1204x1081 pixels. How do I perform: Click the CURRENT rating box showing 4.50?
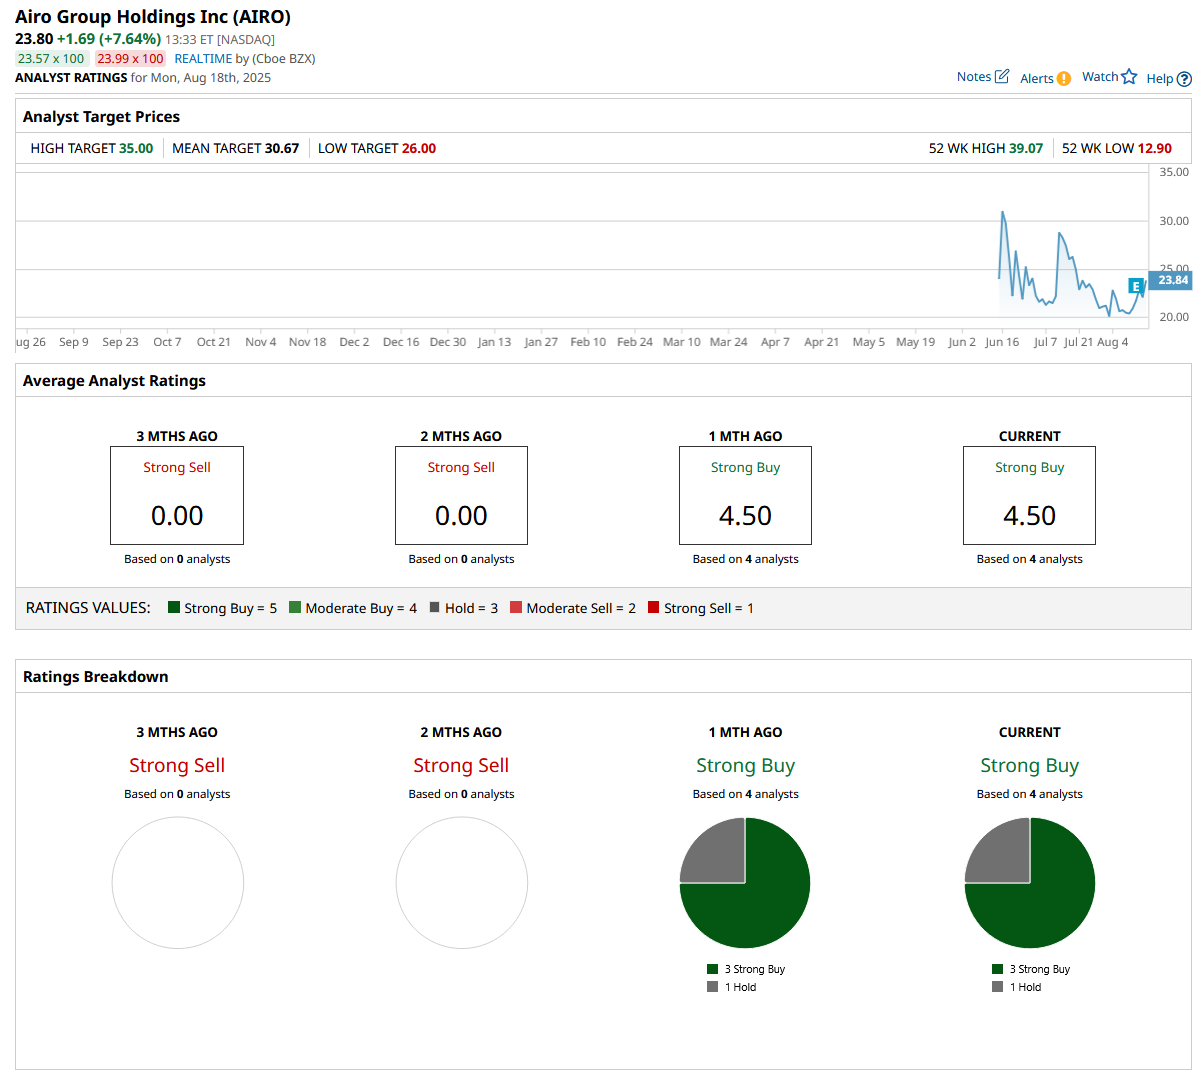coord(1029,495)
